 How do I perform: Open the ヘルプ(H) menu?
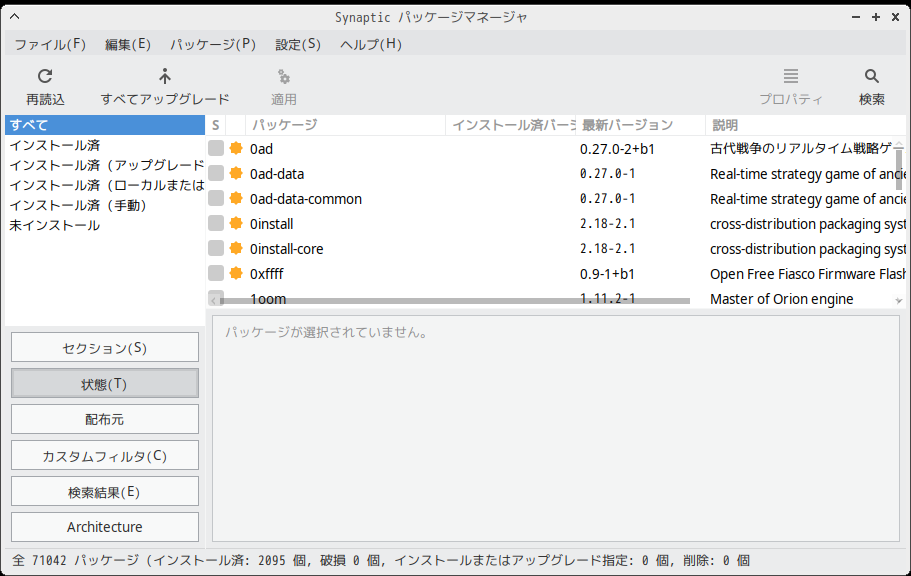(371, 44)
